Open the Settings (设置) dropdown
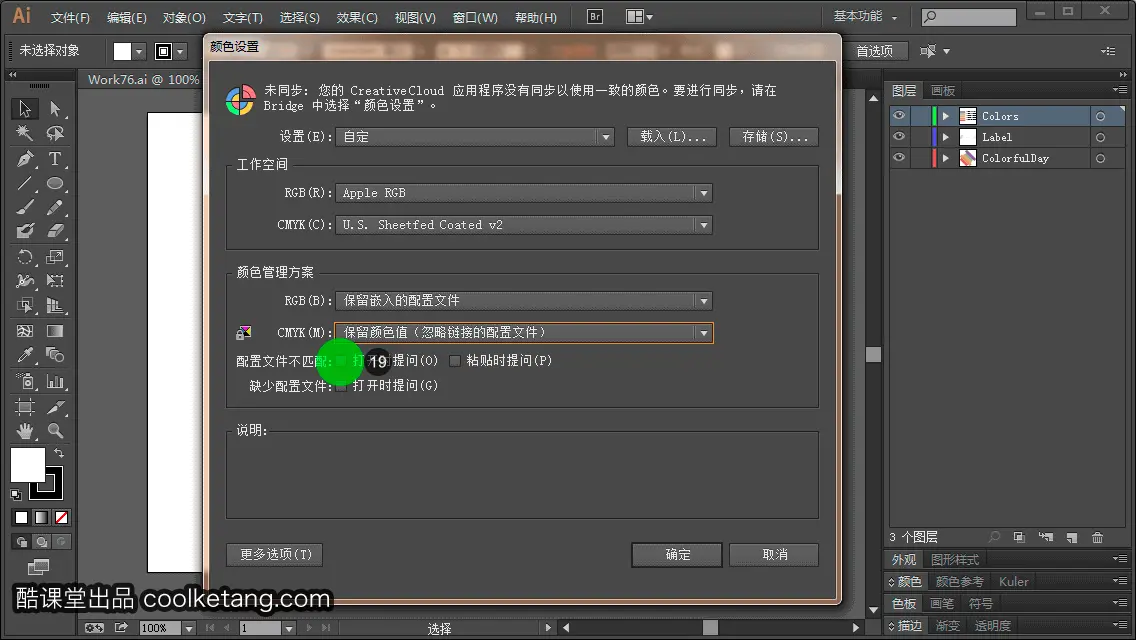1136x640 pixels. (475, 137)
